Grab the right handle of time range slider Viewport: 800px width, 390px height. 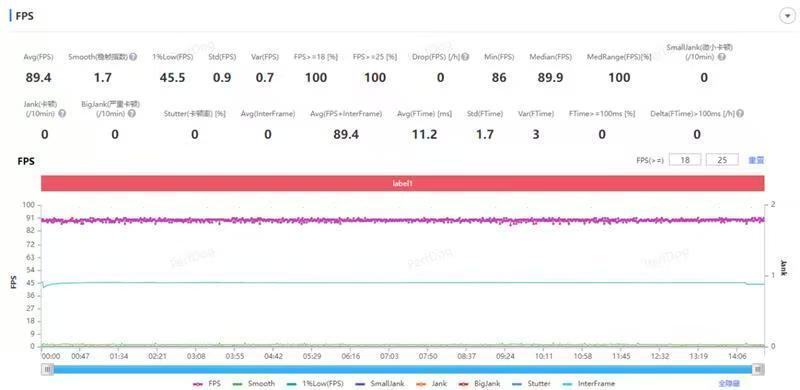click(759, 369)
